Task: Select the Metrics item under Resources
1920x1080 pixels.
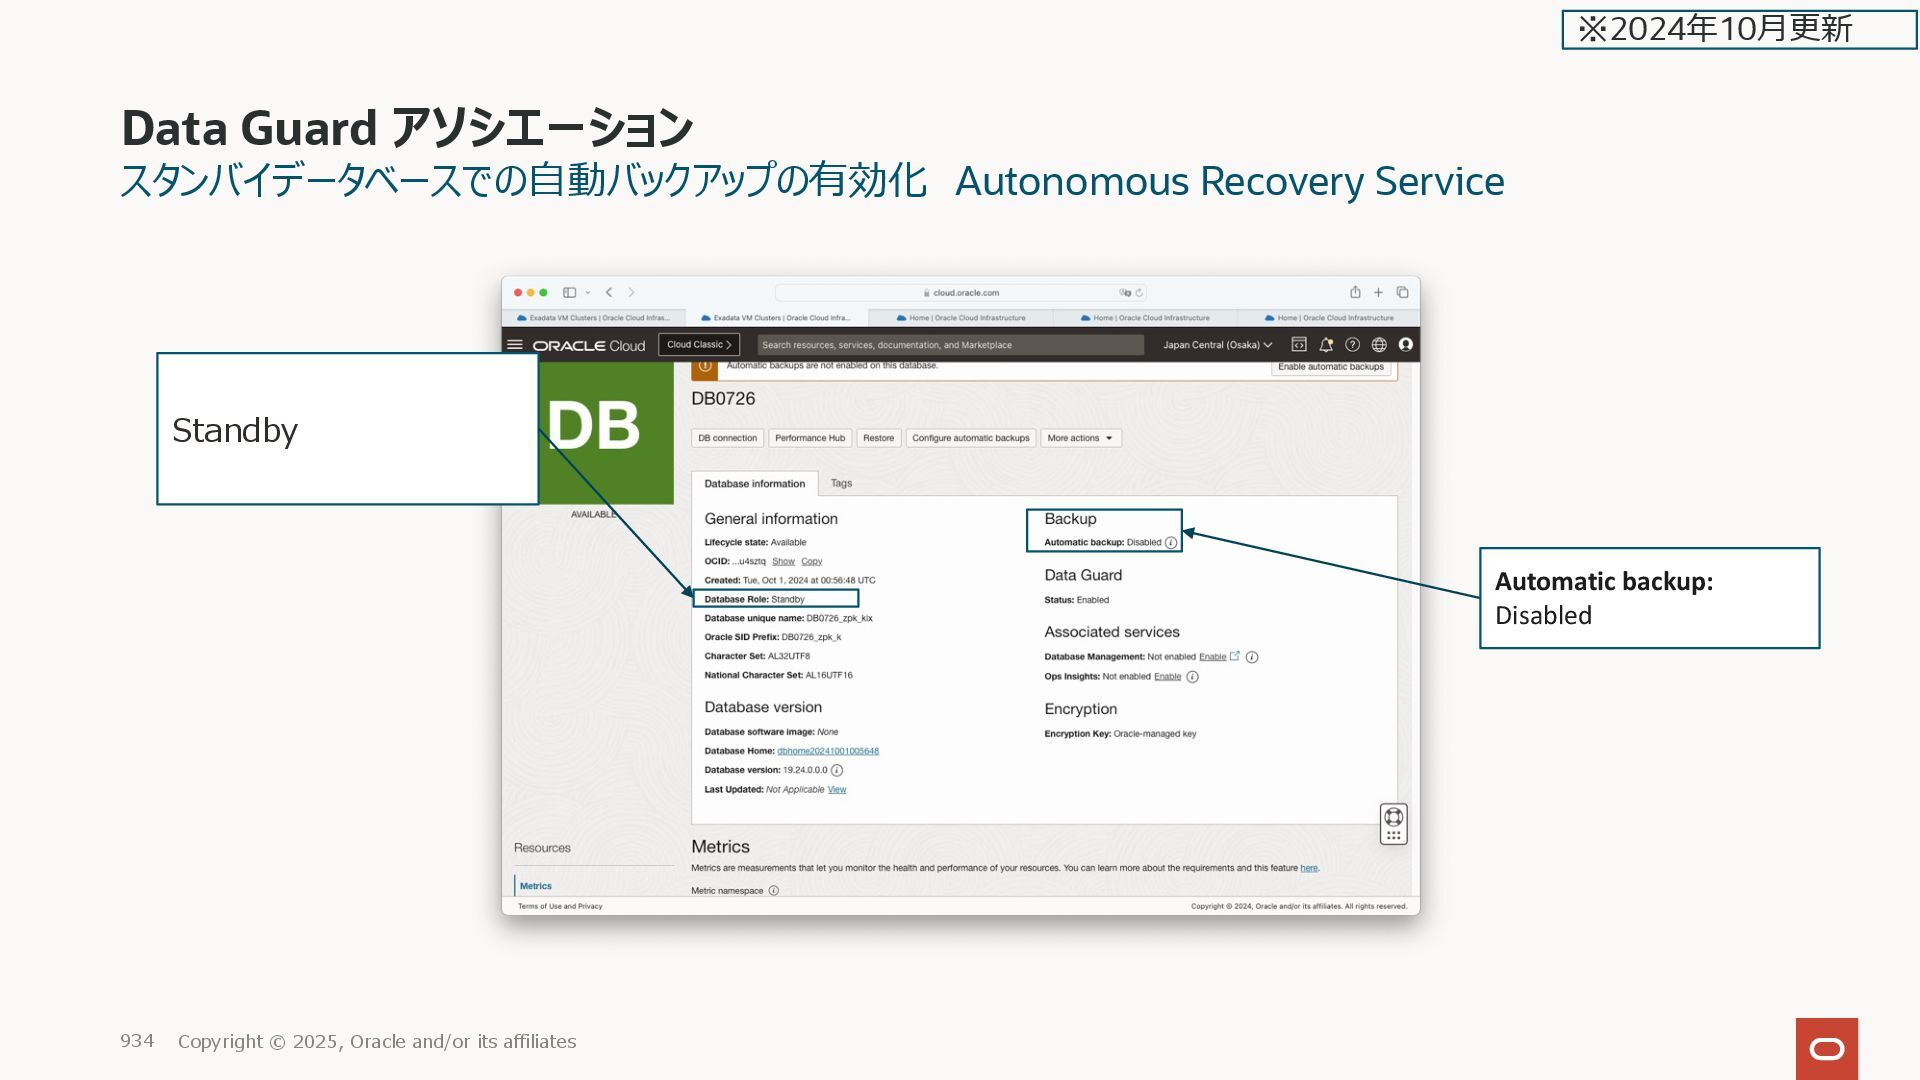Action: tap(536, 886)
